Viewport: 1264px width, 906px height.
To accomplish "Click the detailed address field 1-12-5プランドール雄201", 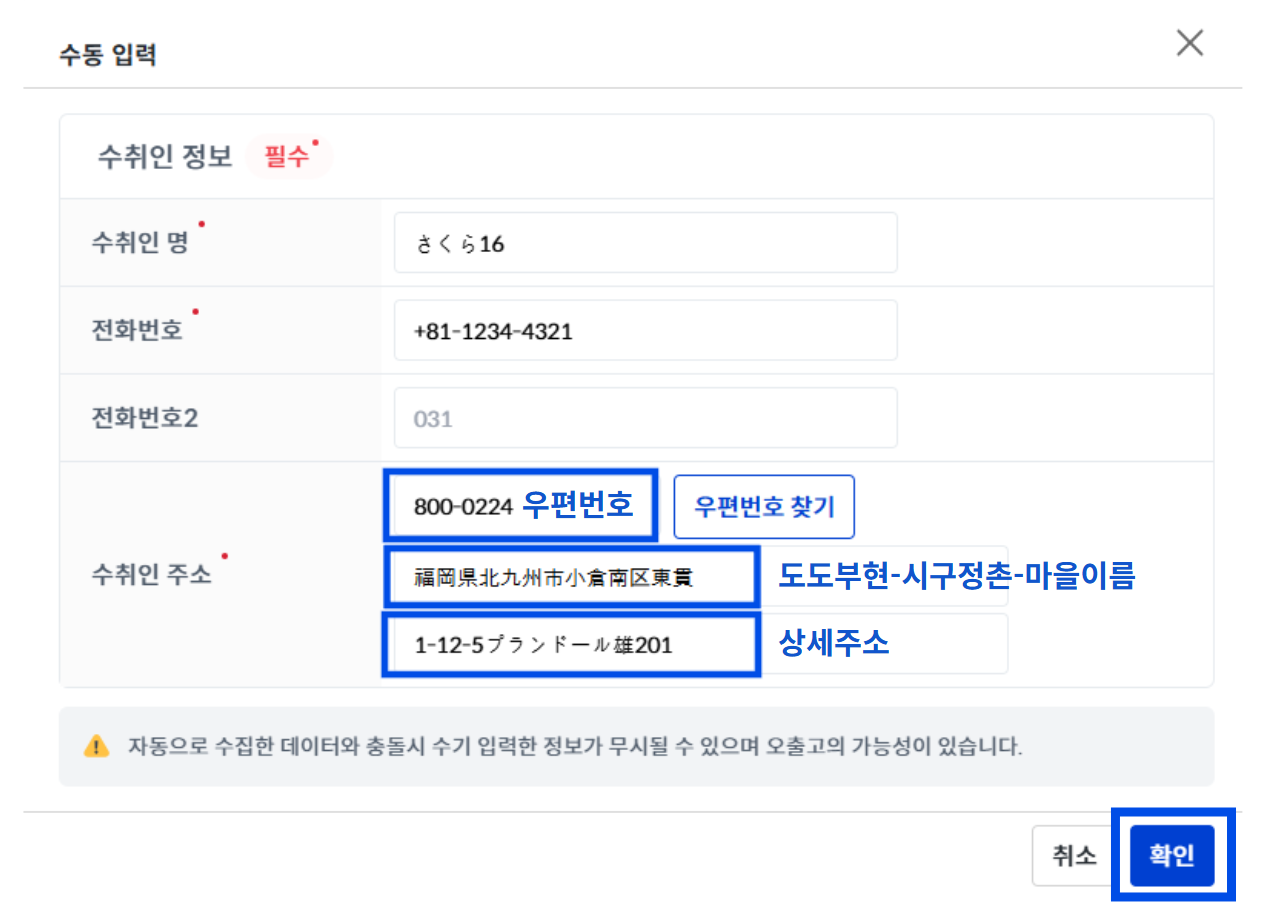I will point(571,645).
